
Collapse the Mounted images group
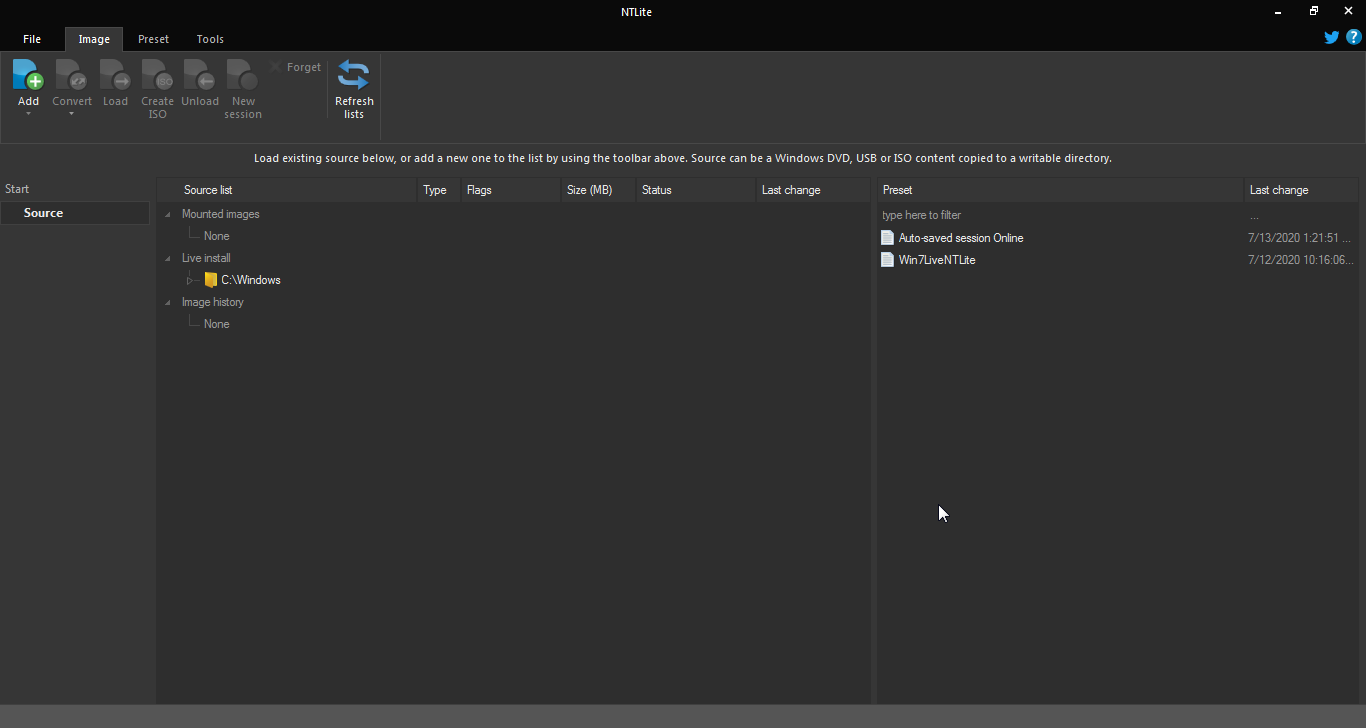pyautogui.click(x=168, y=214)
